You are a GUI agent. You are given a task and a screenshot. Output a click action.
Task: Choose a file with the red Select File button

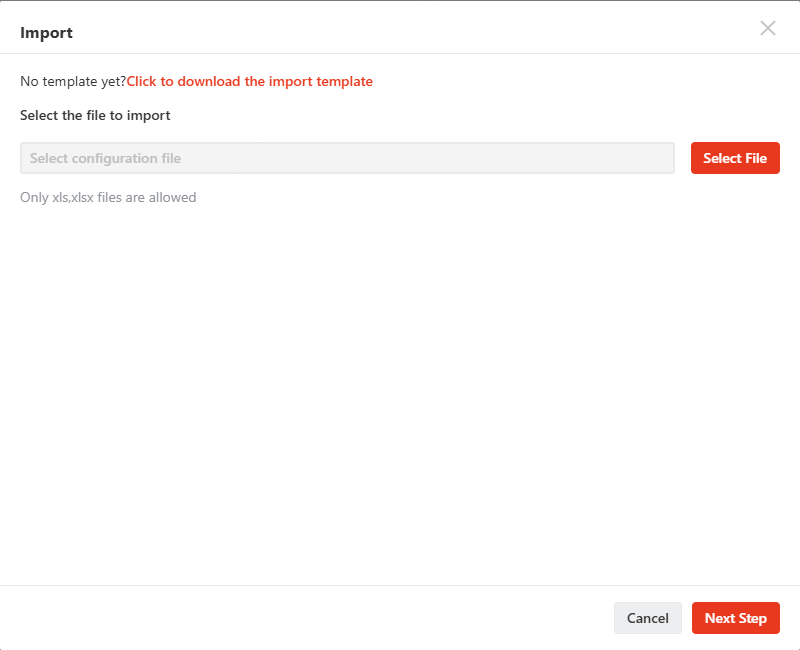tap(735, 158)
